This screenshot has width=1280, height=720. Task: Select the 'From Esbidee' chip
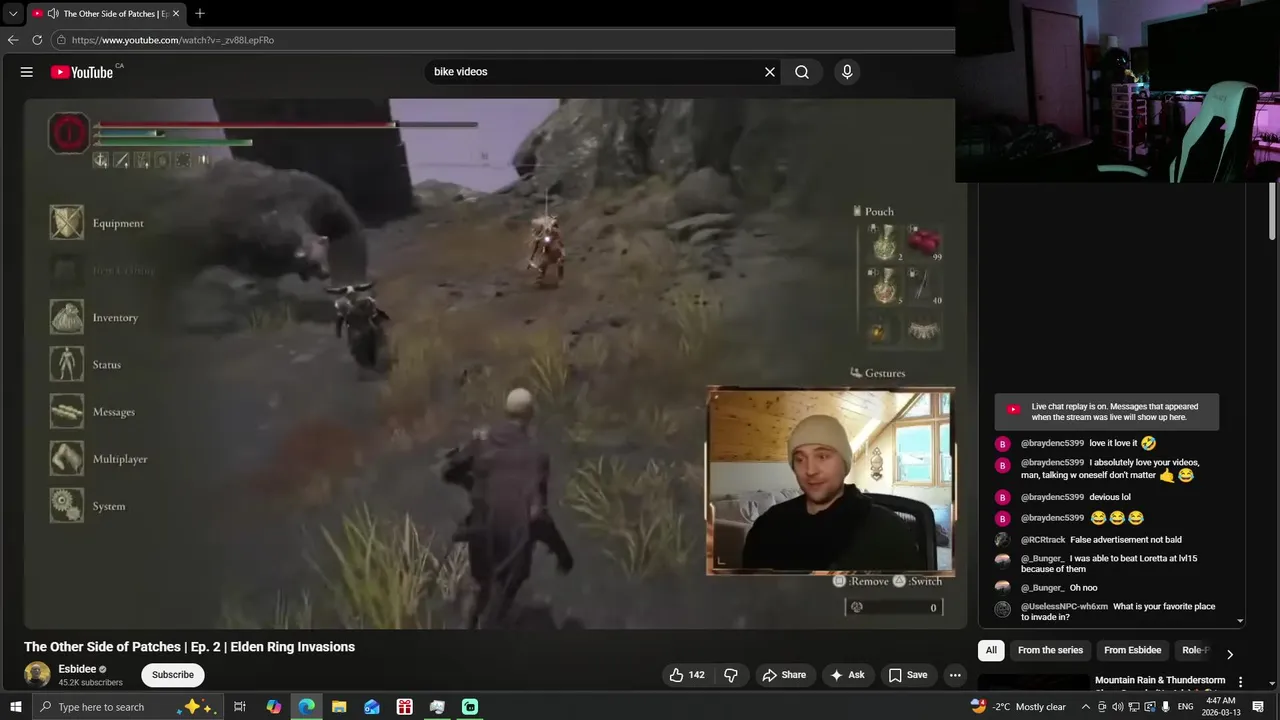[x=1132, y=650]
